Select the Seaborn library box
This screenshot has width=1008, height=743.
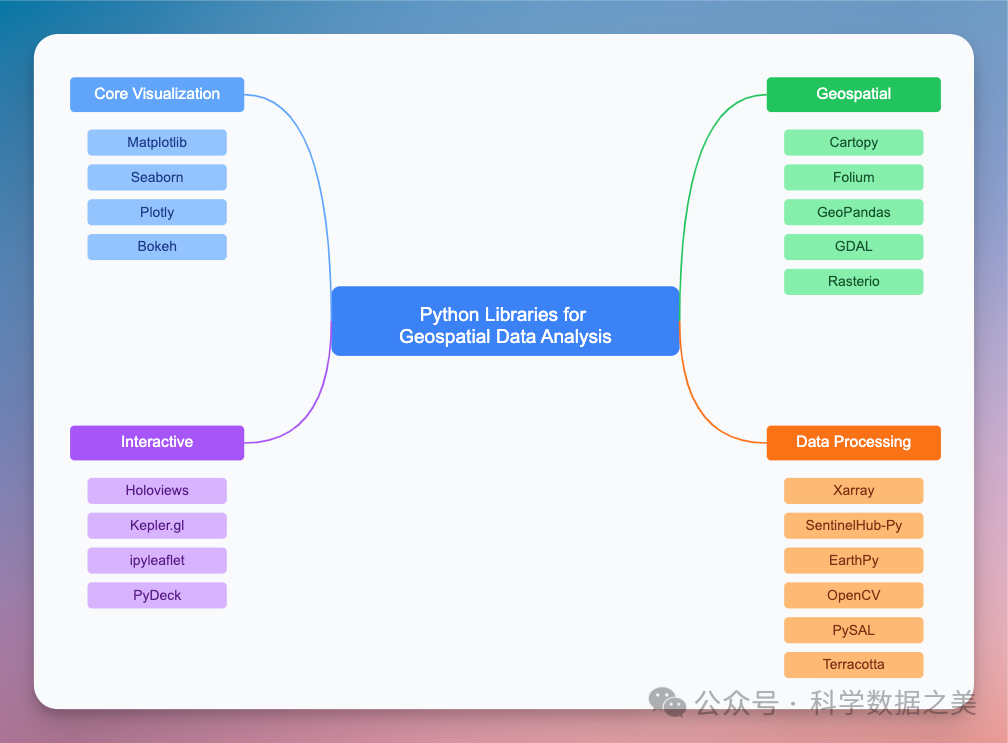tap(157, 177)
